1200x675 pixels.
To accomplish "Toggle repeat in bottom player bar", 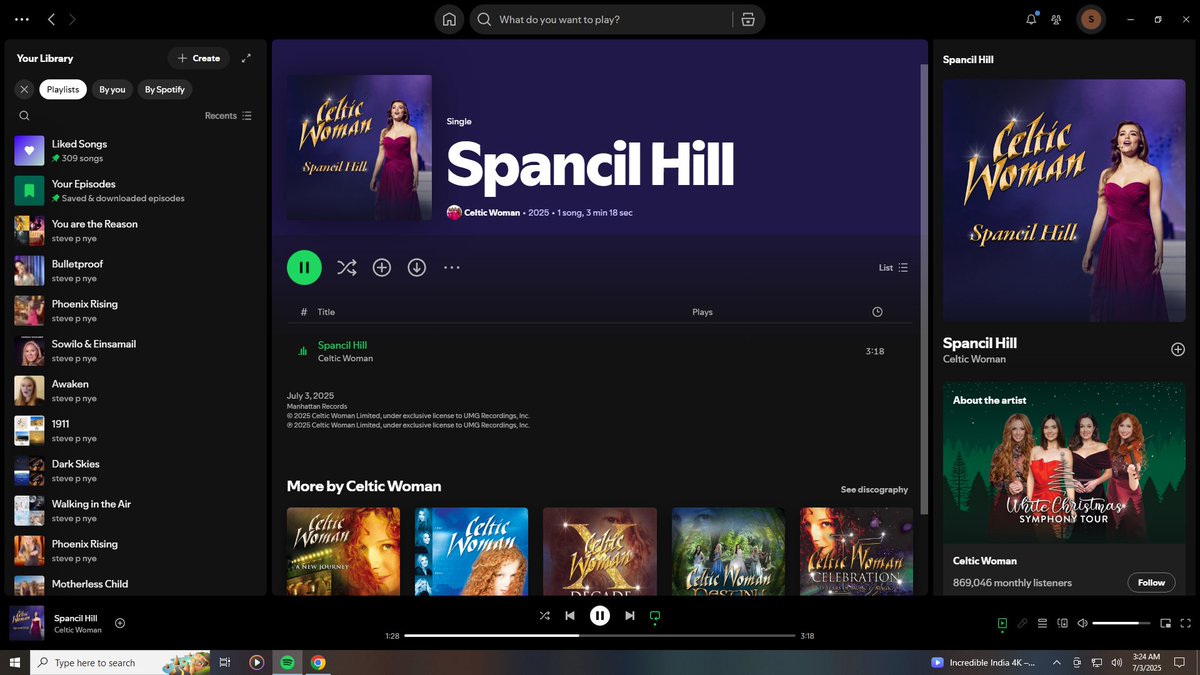I will pos(655,616).
